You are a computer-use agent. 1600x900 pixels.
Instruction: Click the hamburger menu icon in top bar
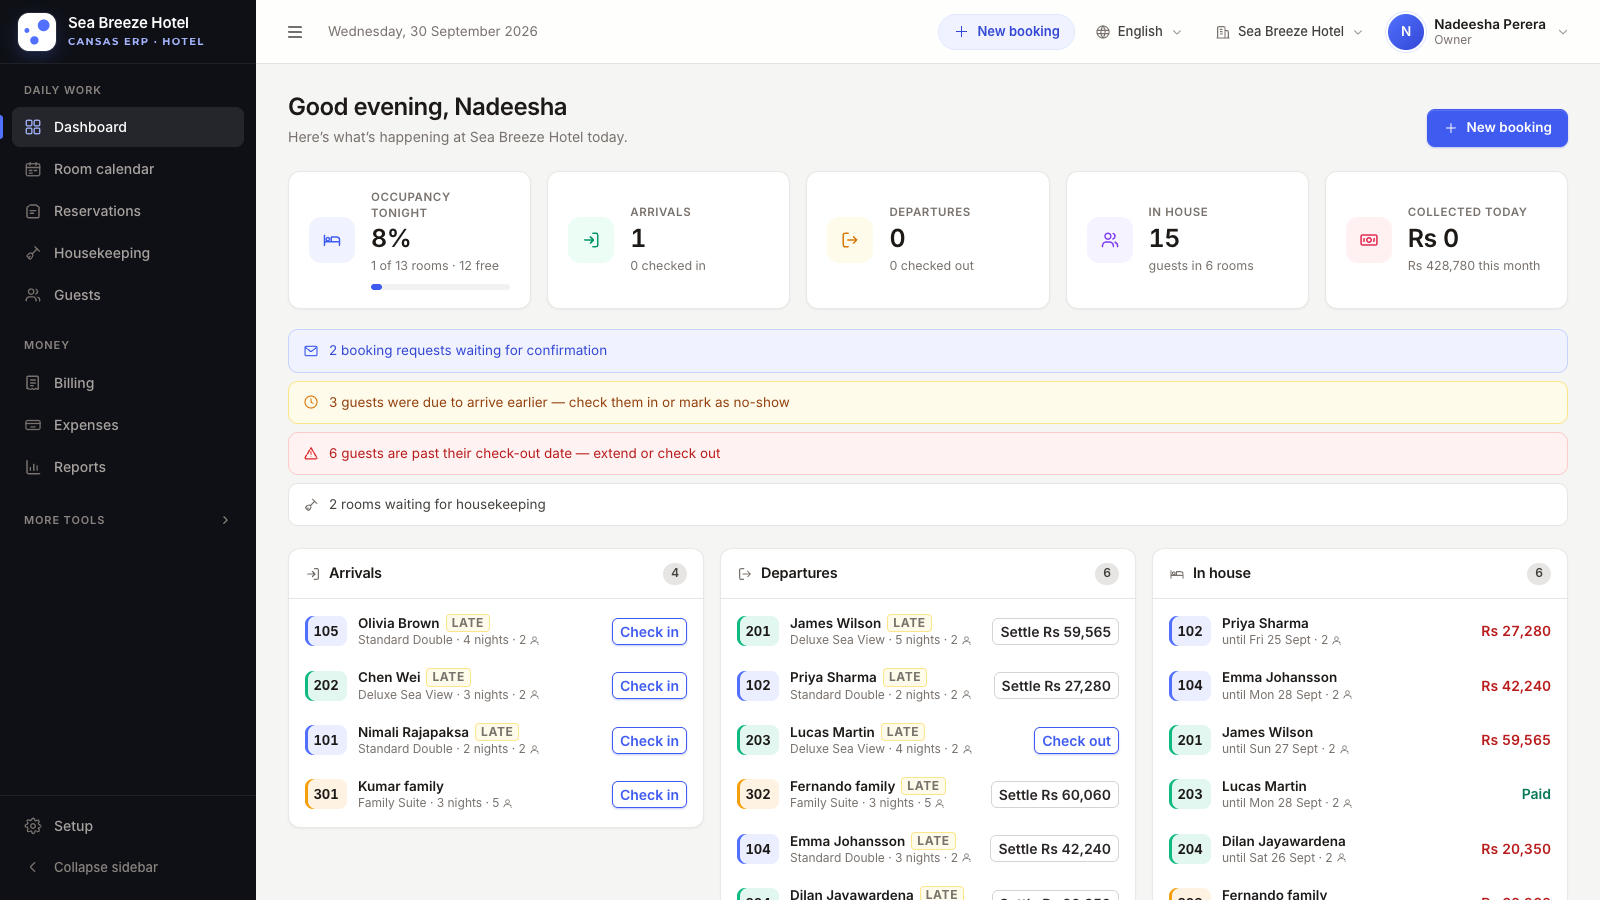click(x=295, y=32)
